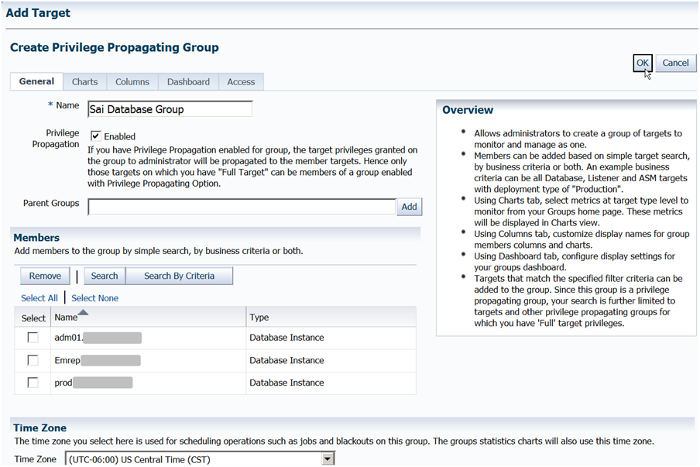Search for members to add
The height and width of the screenshot is (467, 700).
tap(104, 276)
